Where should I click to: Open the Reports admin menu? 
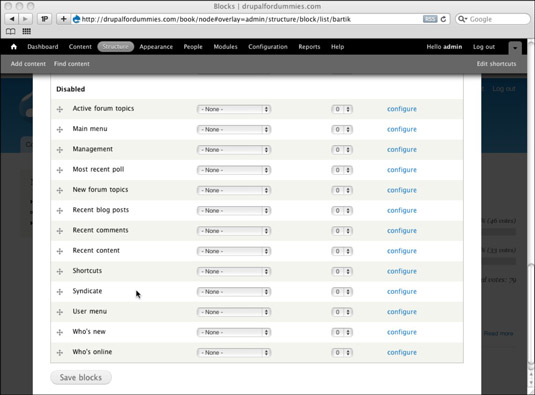[x=309, y=47]
